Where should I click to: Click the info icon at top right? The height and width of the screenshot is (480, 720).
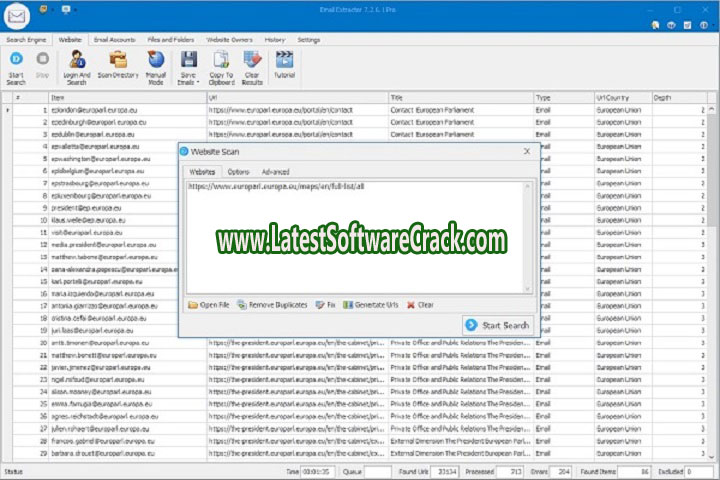coord(704,25)
